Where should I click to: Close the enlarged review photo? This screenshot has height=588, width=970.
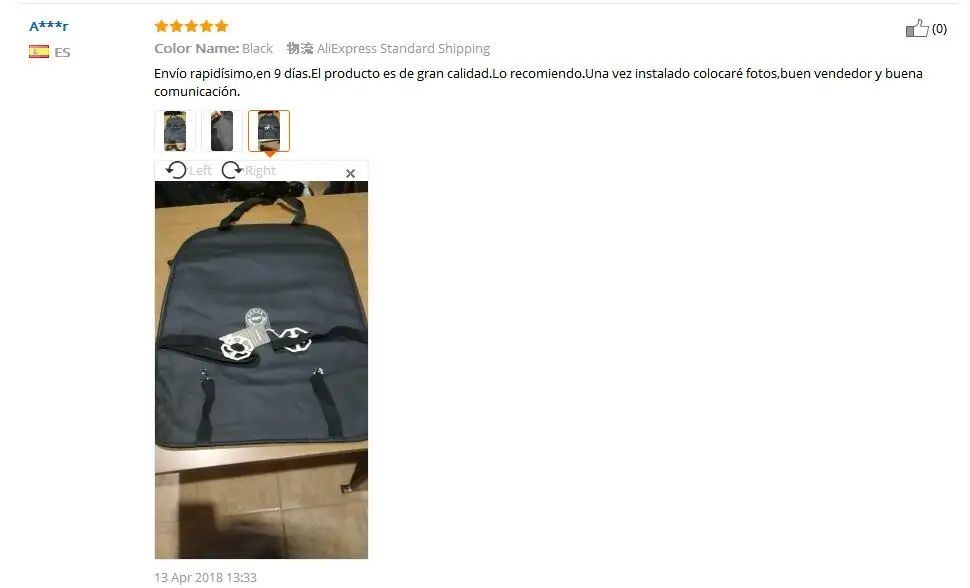coord(350,173)
